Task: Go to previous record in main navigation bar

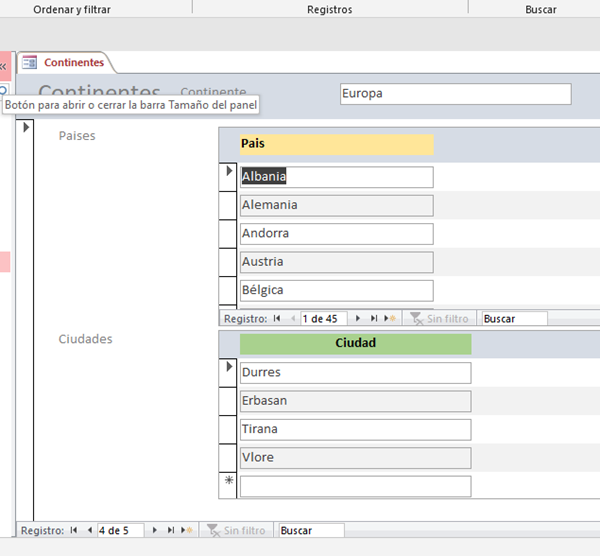Action: click(89, 530)
